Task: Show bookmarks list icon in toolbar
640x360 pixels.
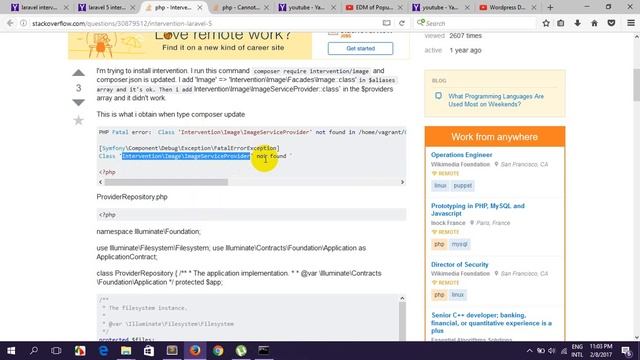Action: pos(561,23)
